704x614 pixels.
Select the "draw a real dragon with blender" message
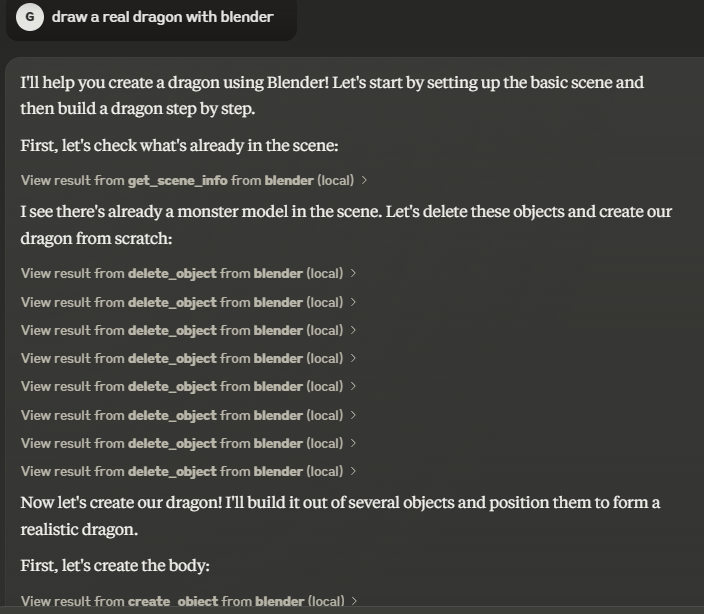[x=162, y=17]
